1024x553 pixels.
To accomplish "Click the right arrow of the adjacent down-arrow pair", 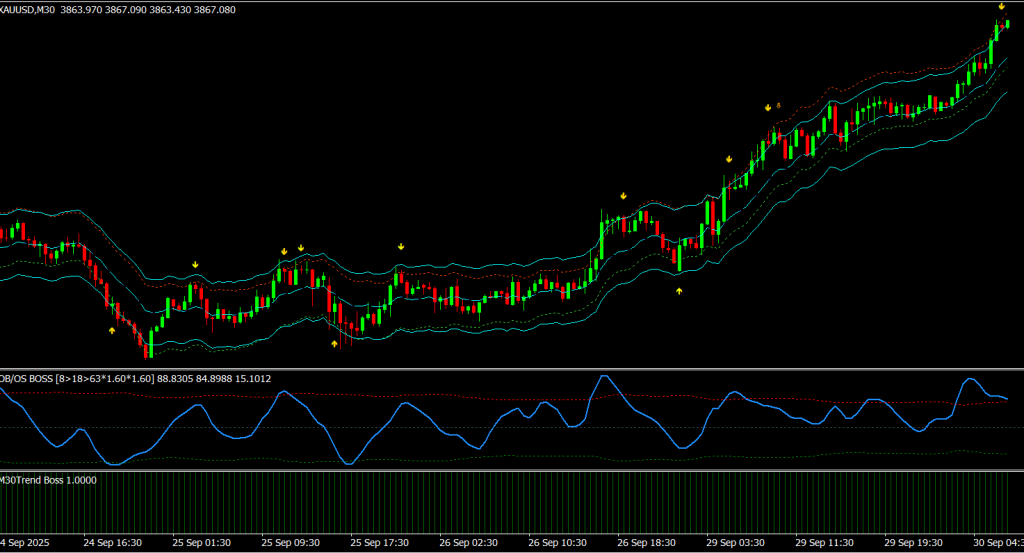I will (x=300, y=247).
